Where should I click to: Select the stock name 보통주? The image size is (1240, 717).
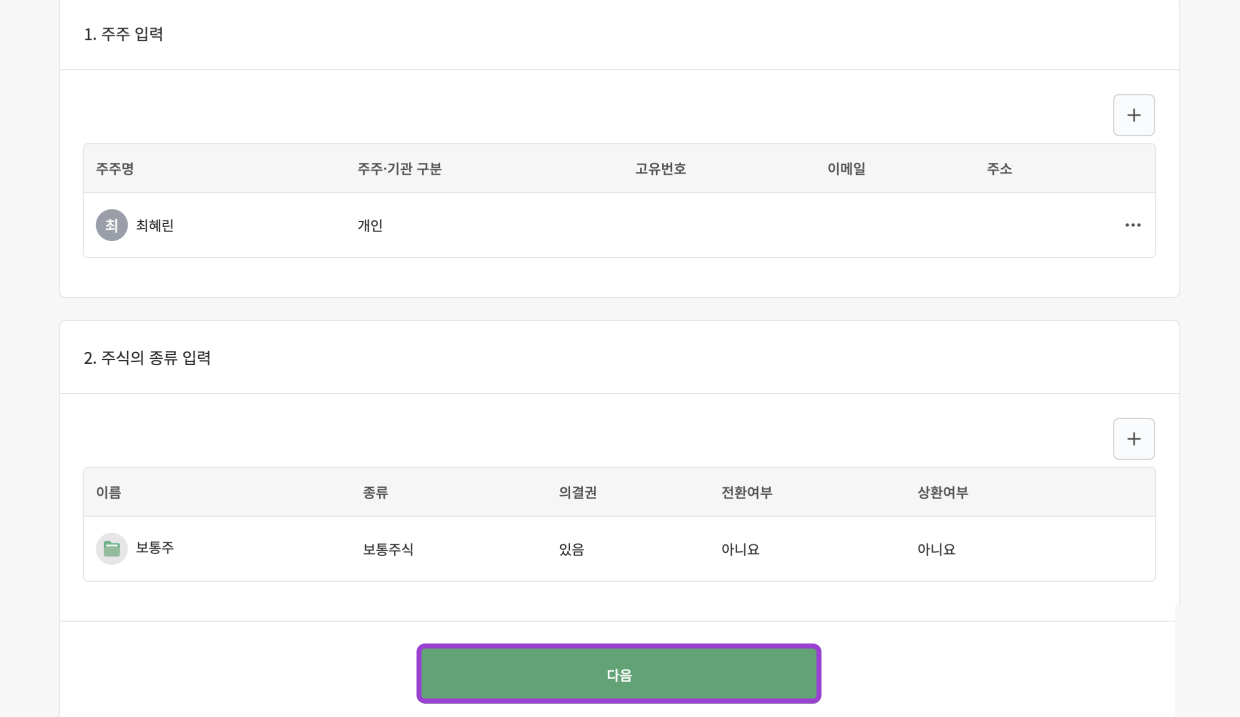coord(155,548)
